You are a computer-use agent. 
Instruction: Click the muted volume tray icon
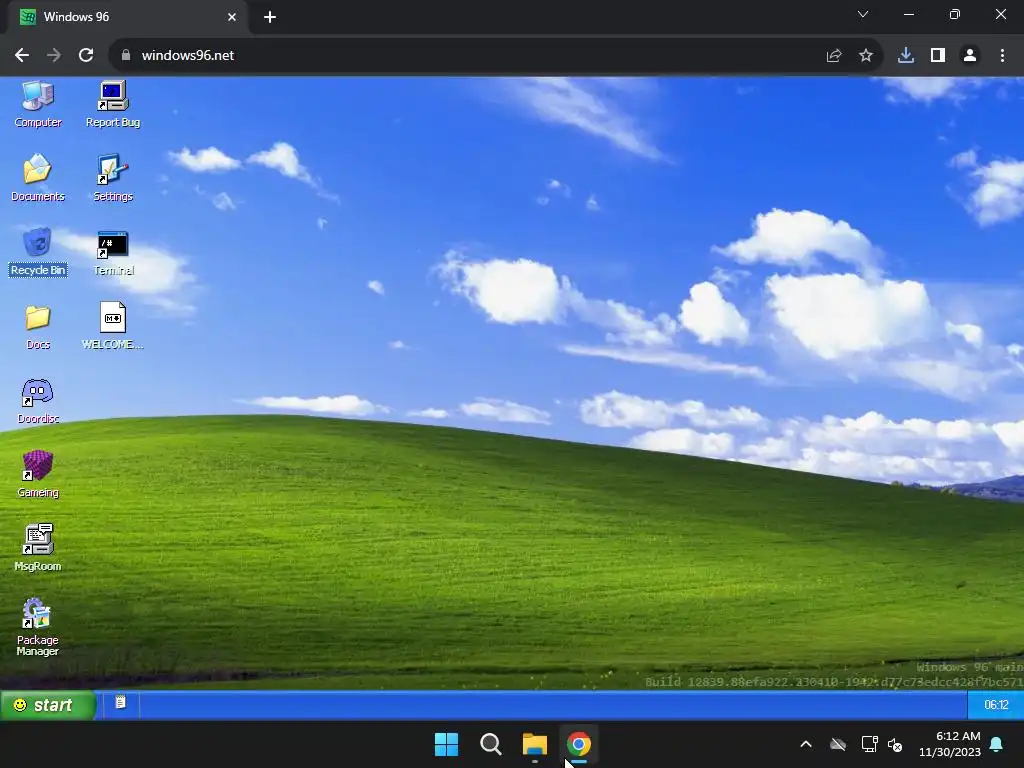point(895,744)
